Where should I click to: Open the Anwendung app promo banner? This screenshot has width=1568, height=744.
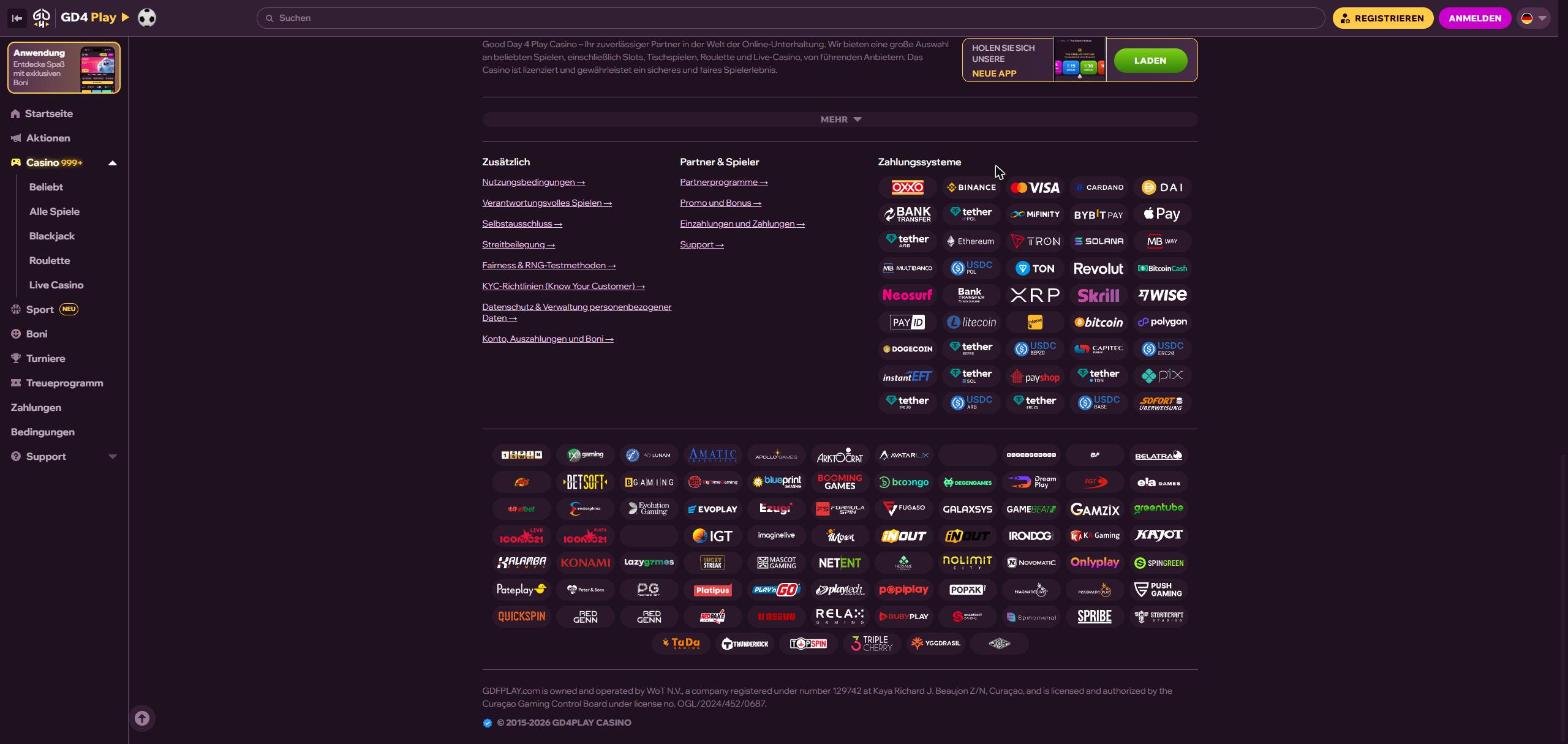[x=64, y=68]
